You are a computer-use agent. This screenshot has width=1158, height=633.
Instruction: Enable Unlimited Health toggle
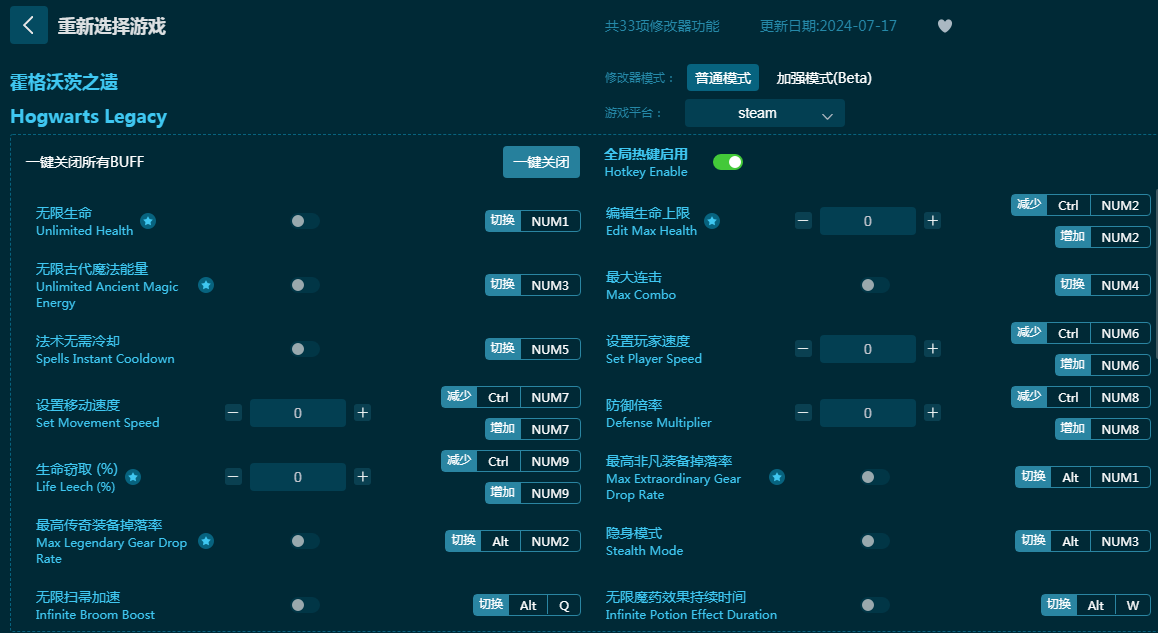(x=304, y=221)
